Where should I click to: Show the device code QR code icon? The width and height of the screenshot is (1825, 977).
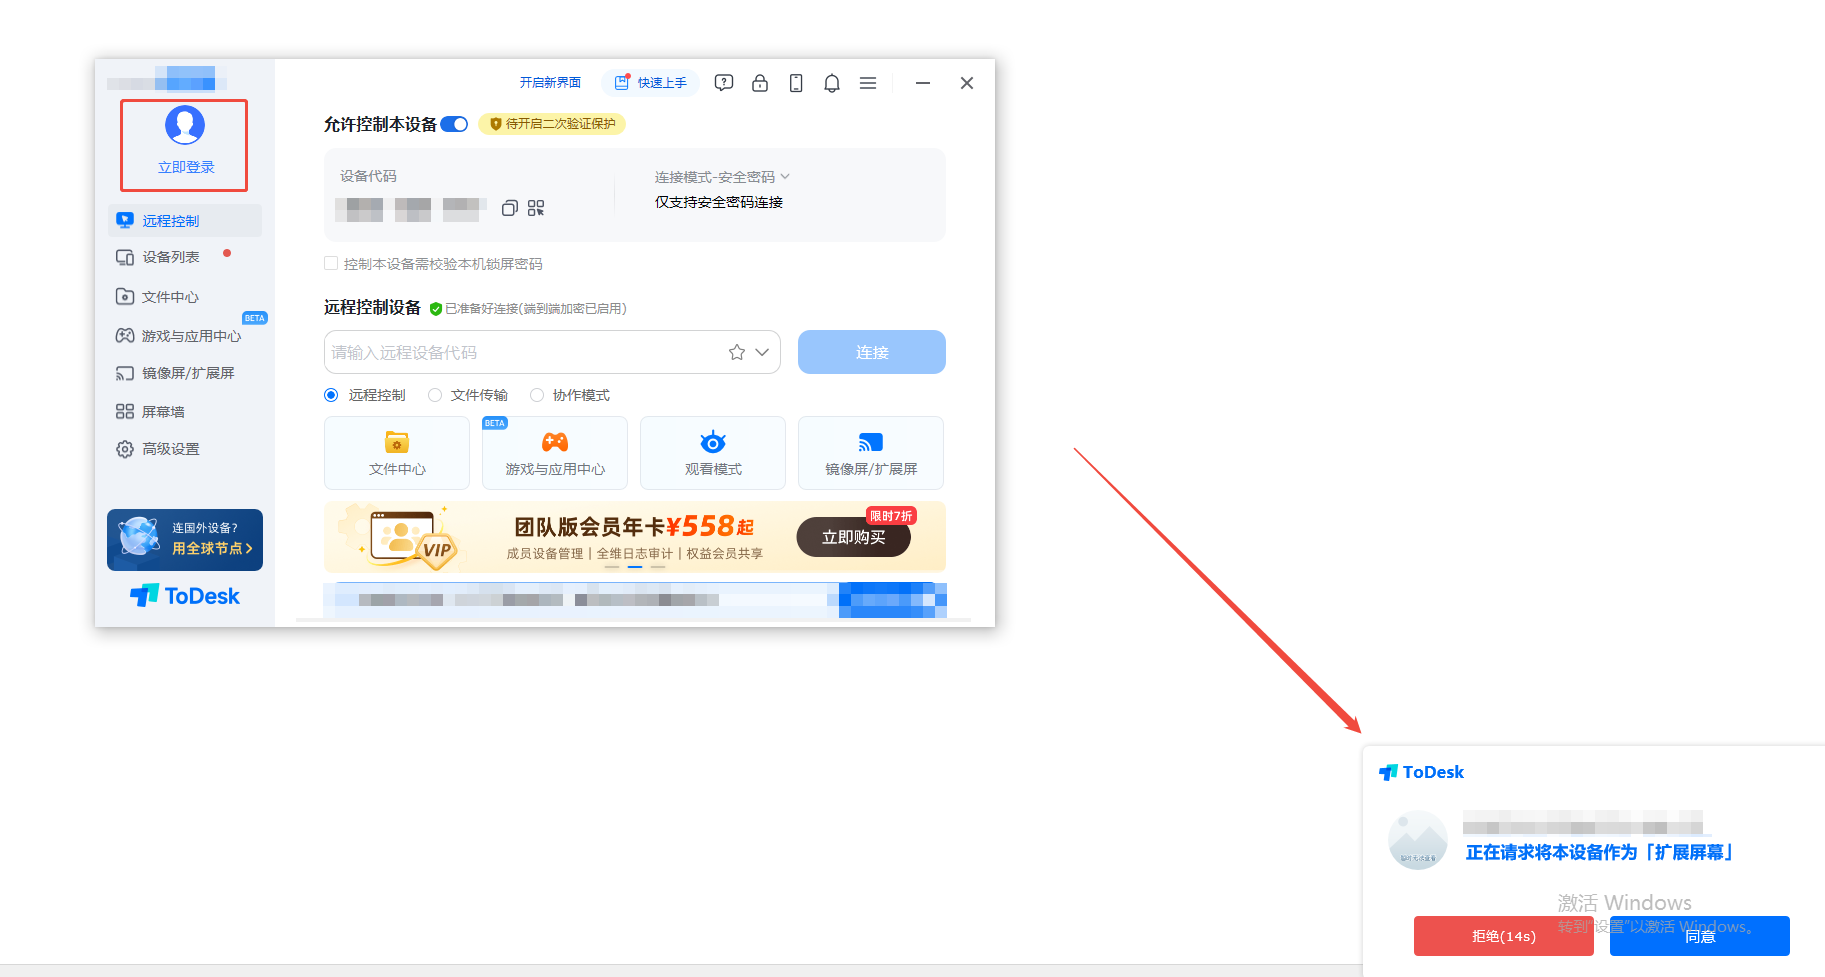pyautogui.click(x=536, y=208)
